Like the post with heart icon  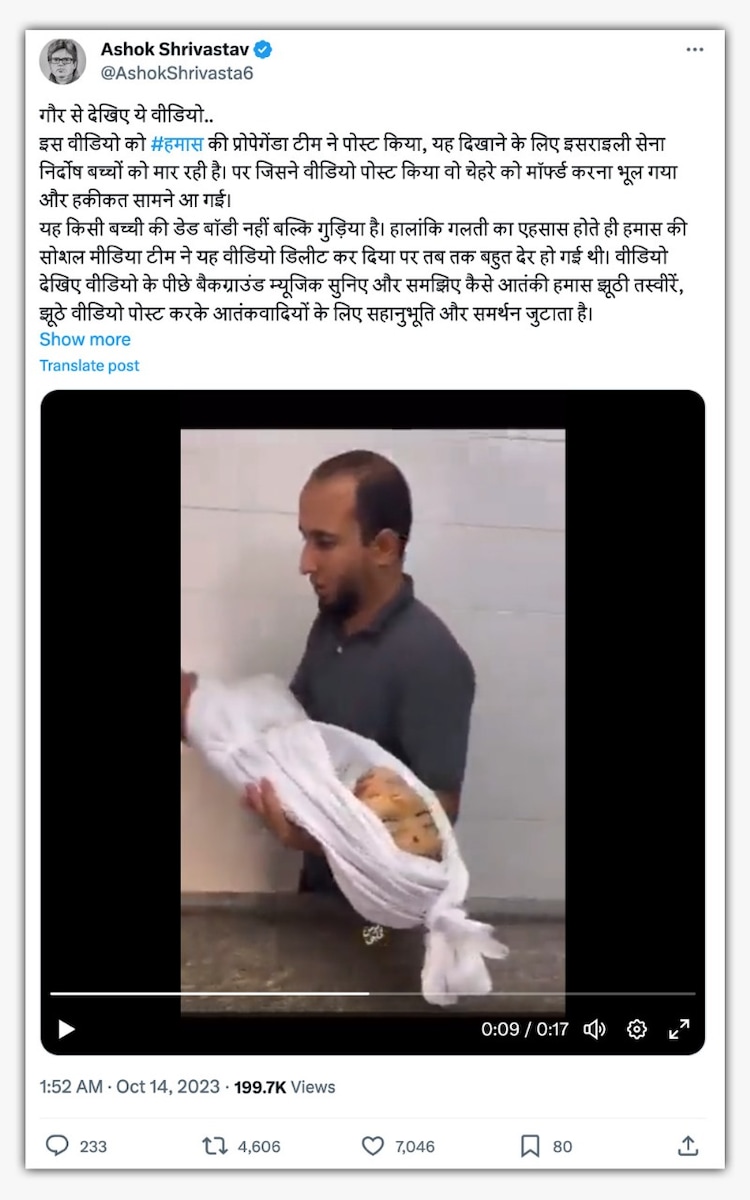point(373,1145)
